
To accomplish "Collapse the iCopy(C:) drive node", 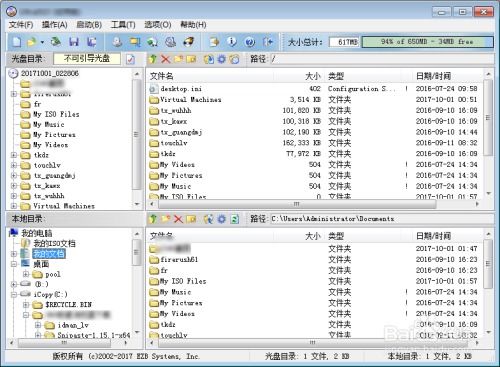I will 14,294.
